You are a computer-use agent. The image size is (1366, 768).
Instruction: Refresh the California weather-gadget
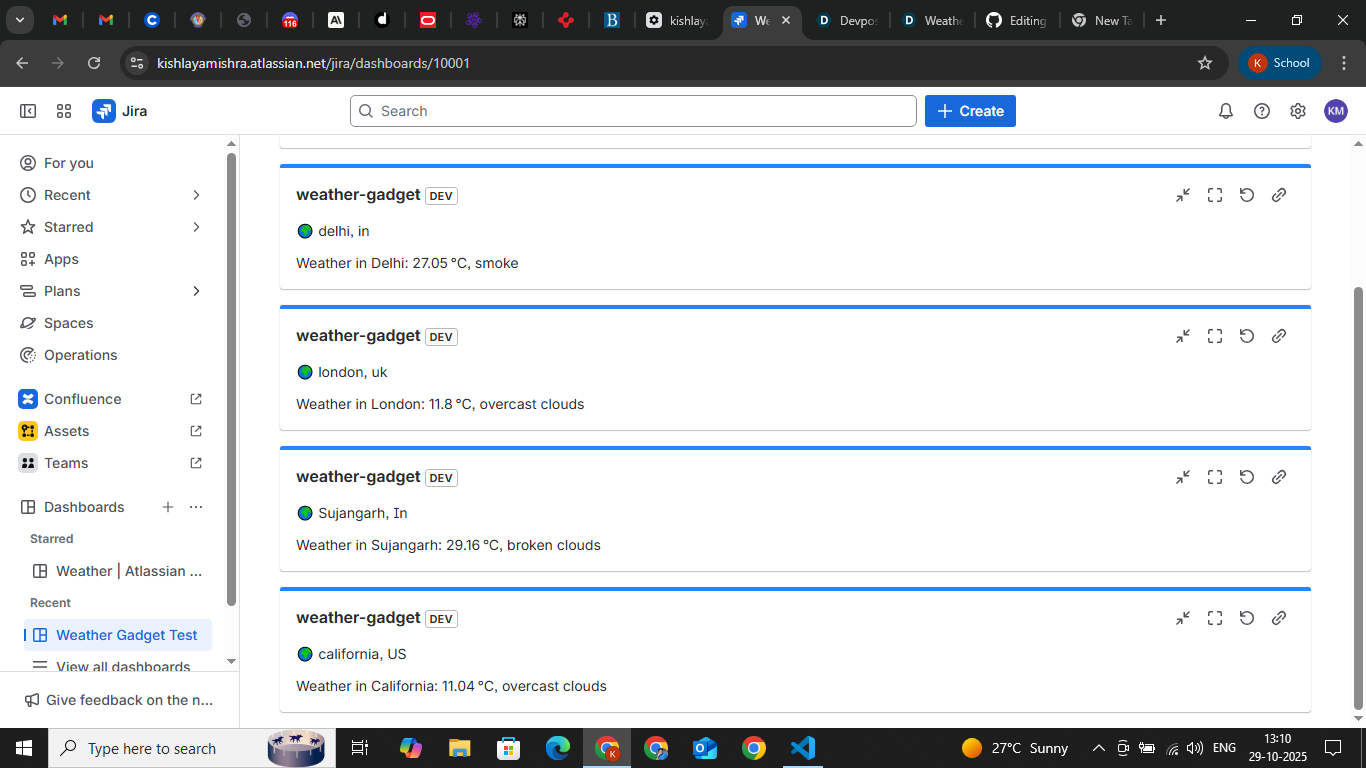(1247, 618)
